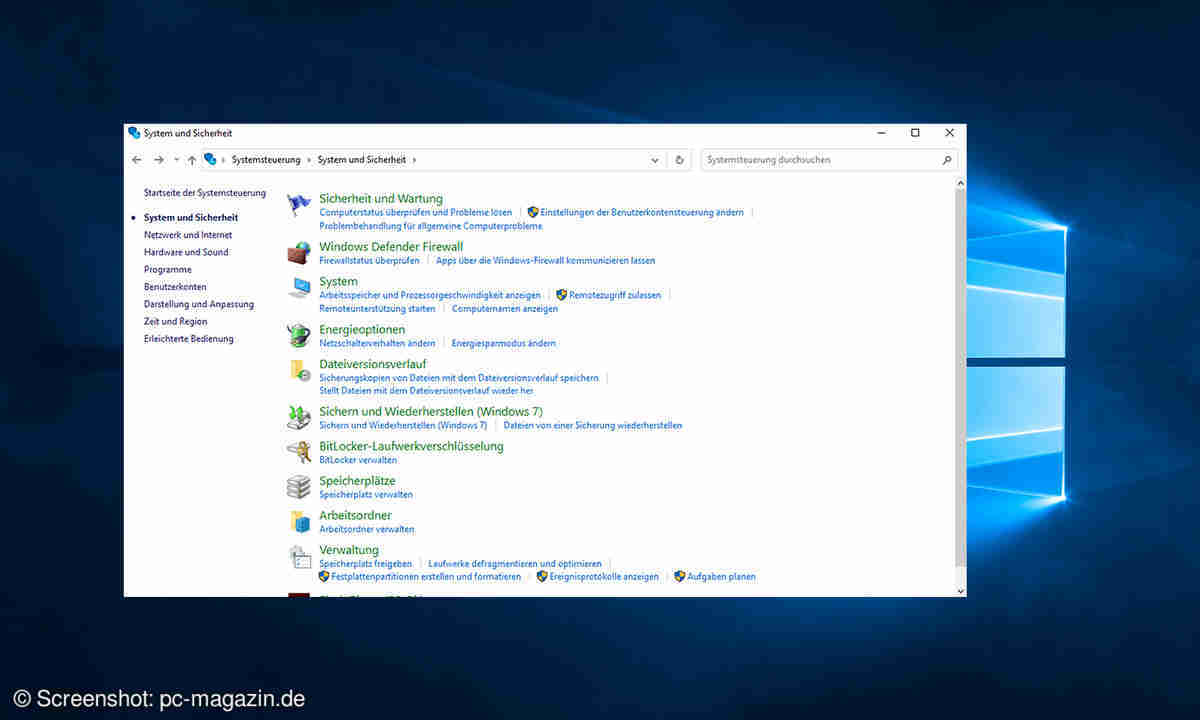
Task: Click the Energieoptionen battery icon
Action: pyautogui.click(x=299, y=336)
